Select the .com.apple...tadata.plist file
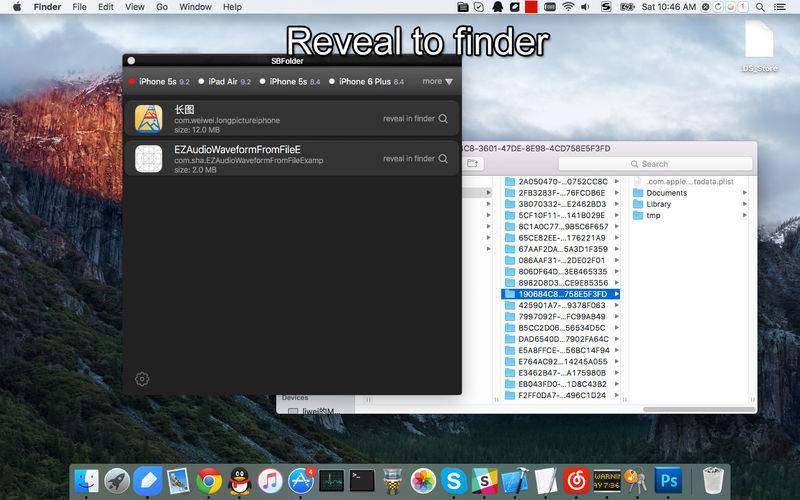Image resolution: width=800 pixels, height=500 pixels. 688,182
